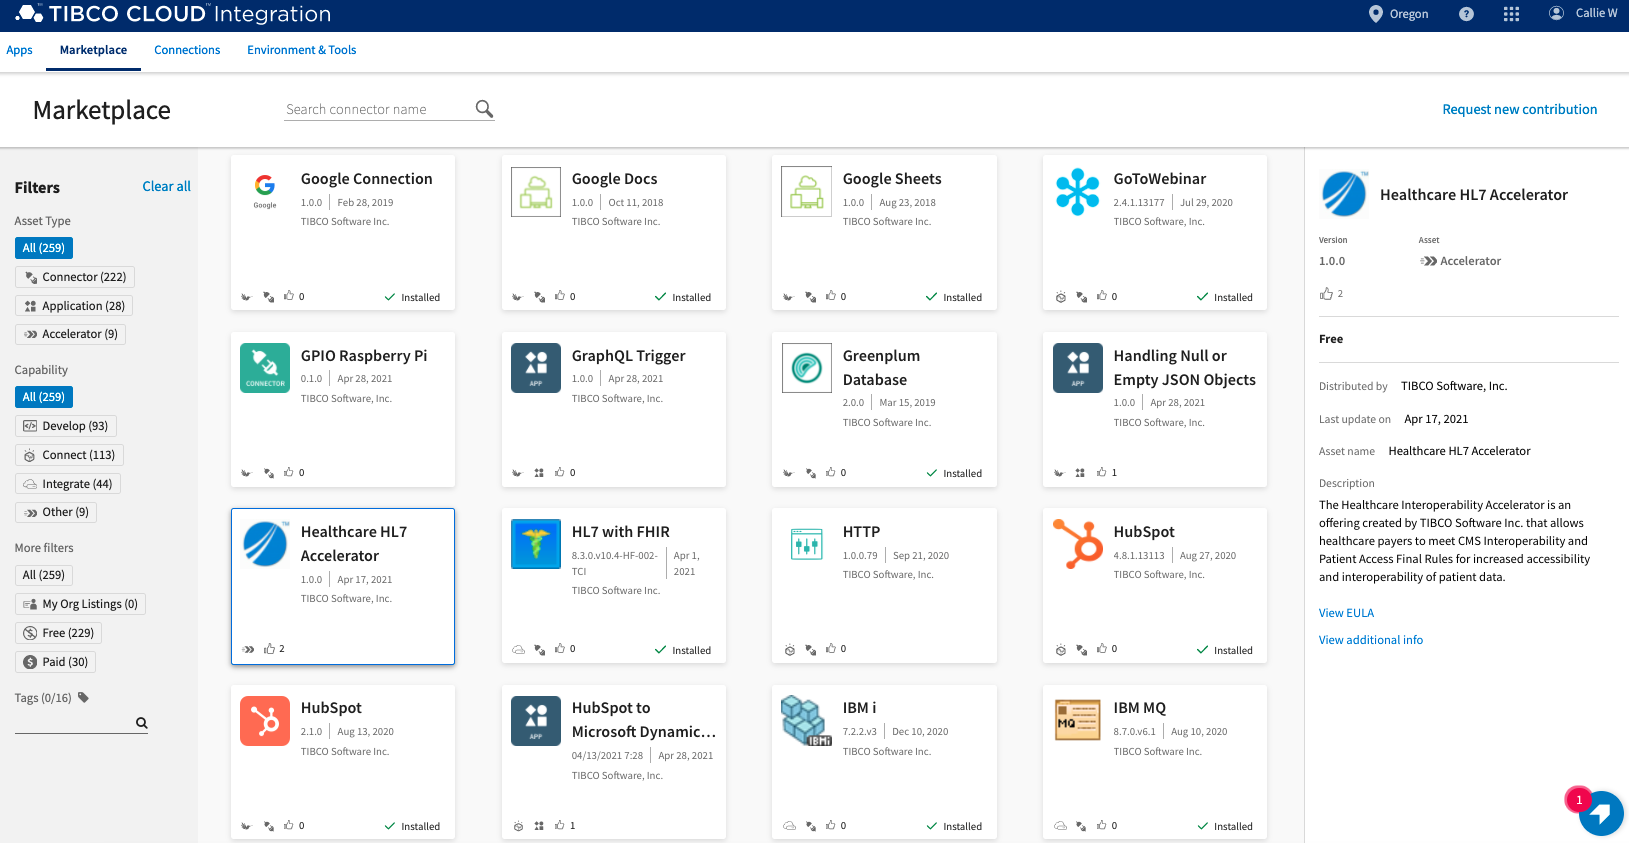This screenshot has width=1629, height=843.
Task: Open the HubSpot 4.8.1.13113 card icon
Action: click(1078, 544)
